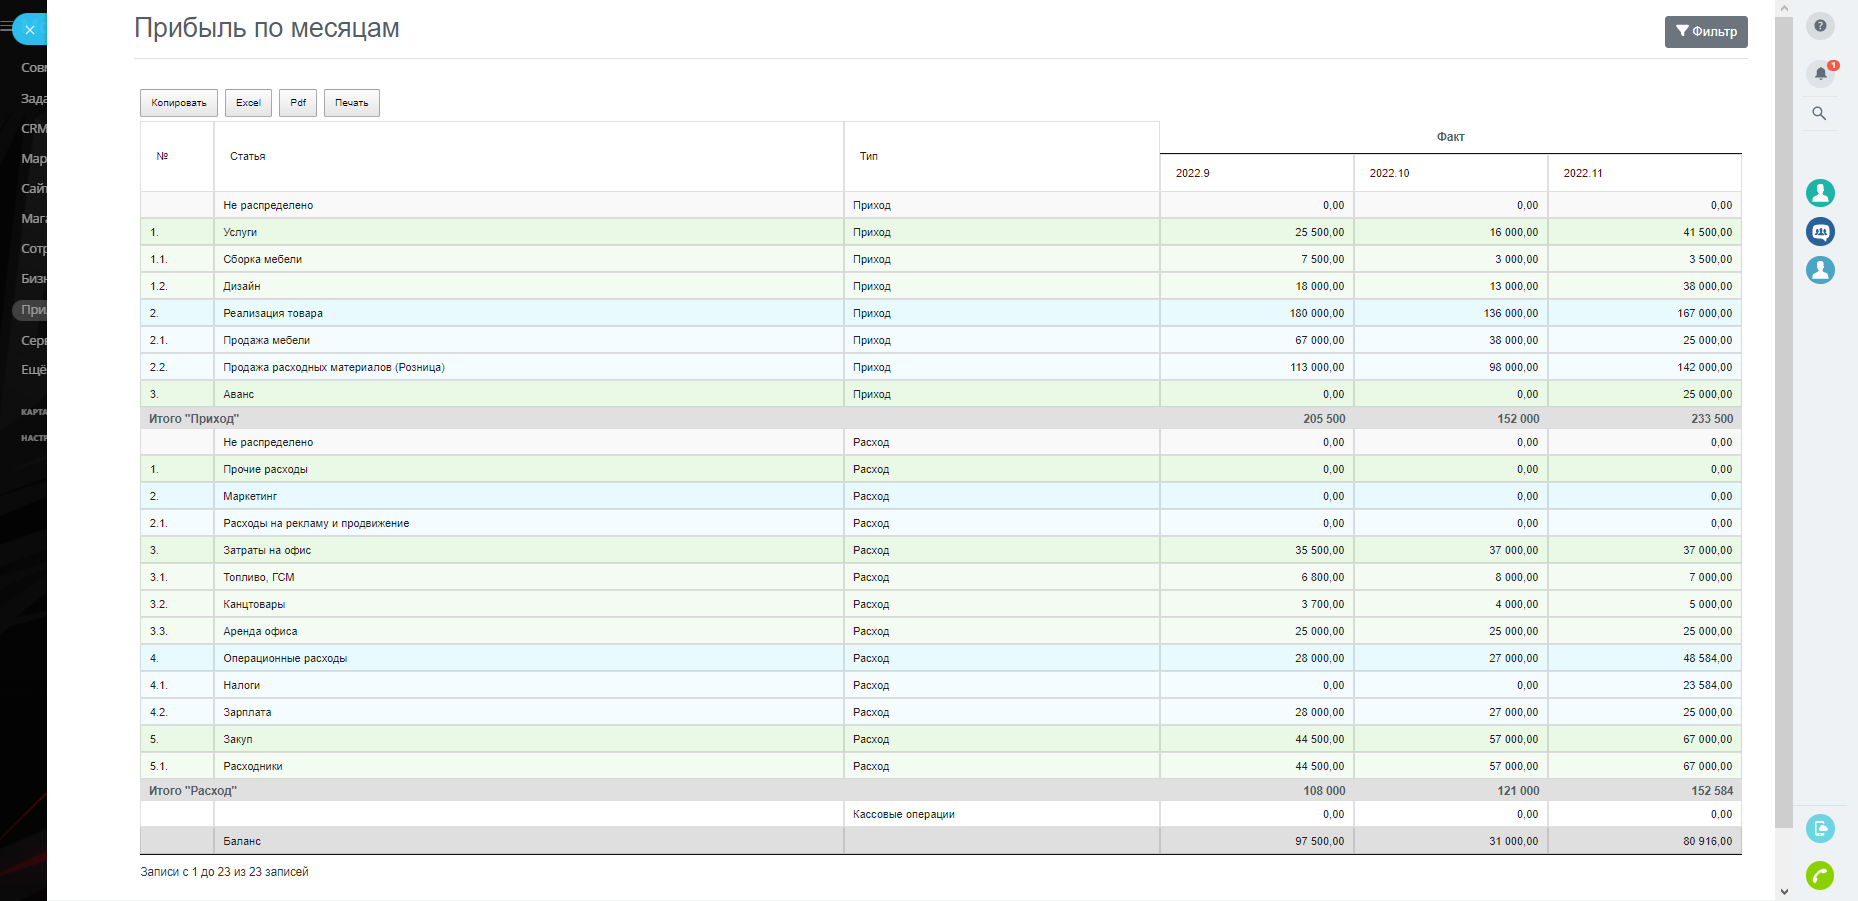
Task: Expand Ещё in the left menu
Action: pyautogui.click(x=34, y=370)
